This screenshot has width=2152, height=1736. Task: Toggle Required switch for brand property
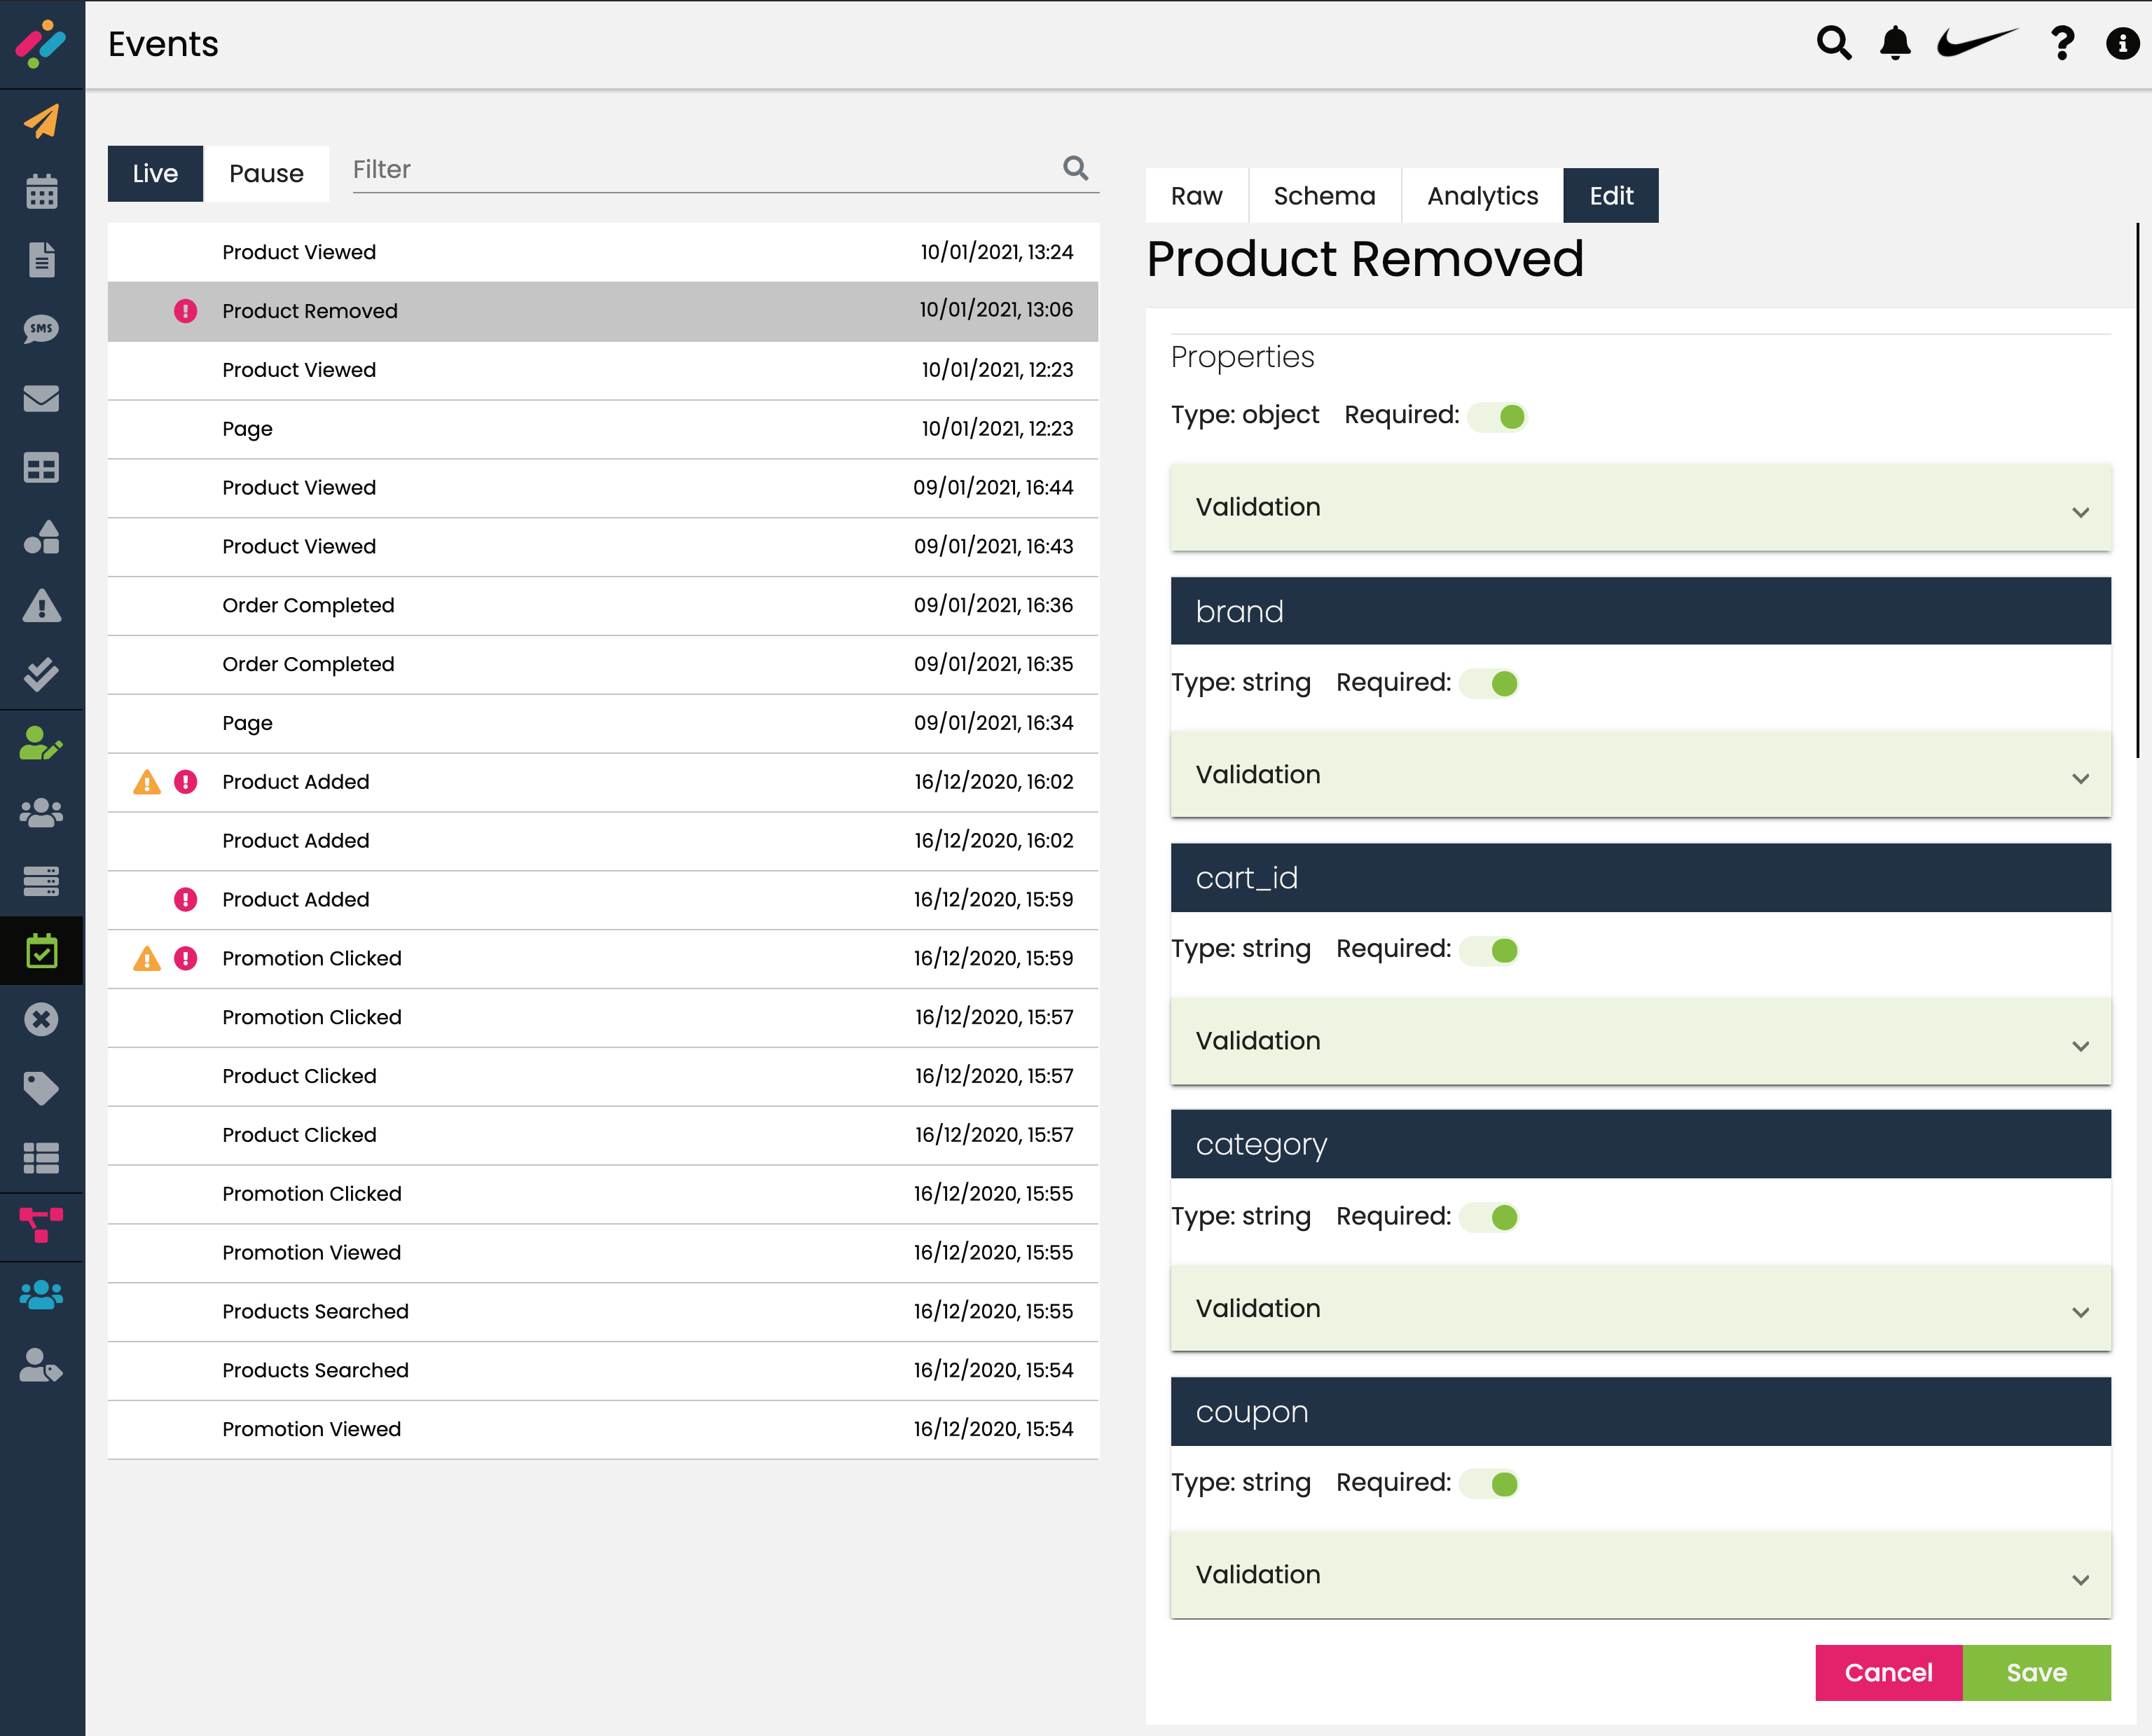[x=1491, y=684]
